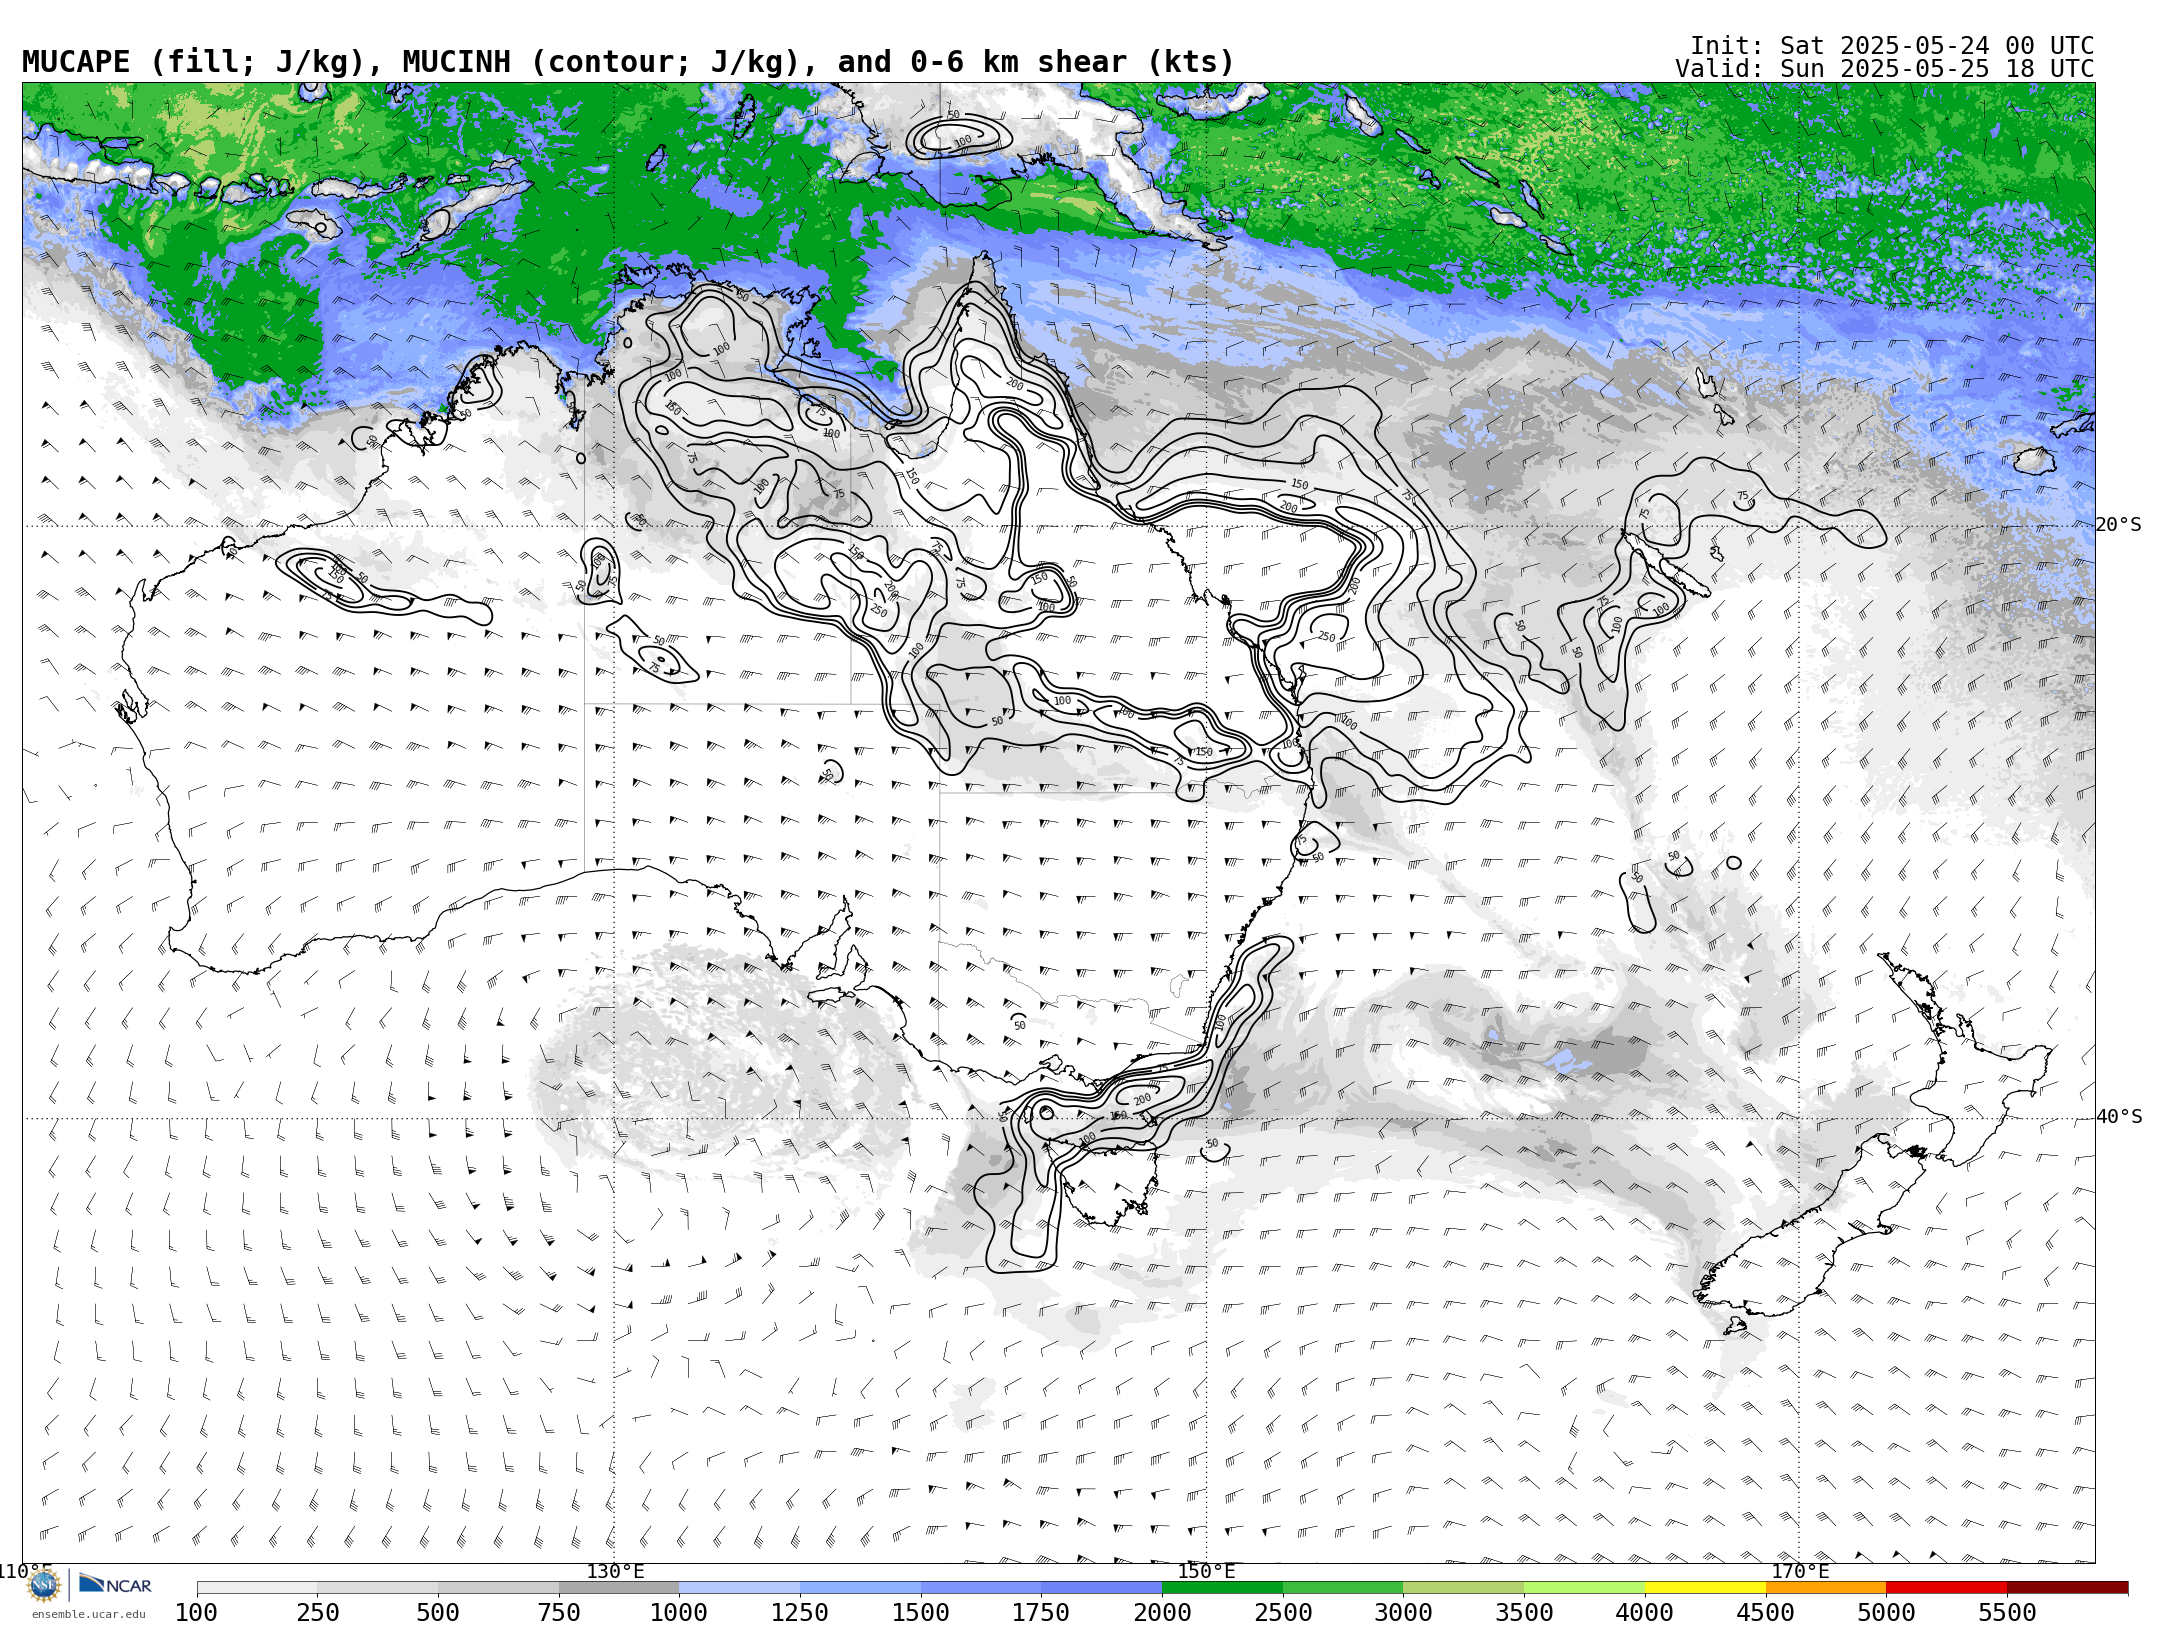The height and width of the screenshot is (1626, 2160).
Task: Click the colorbar label 5500
Action: 2007,1613
